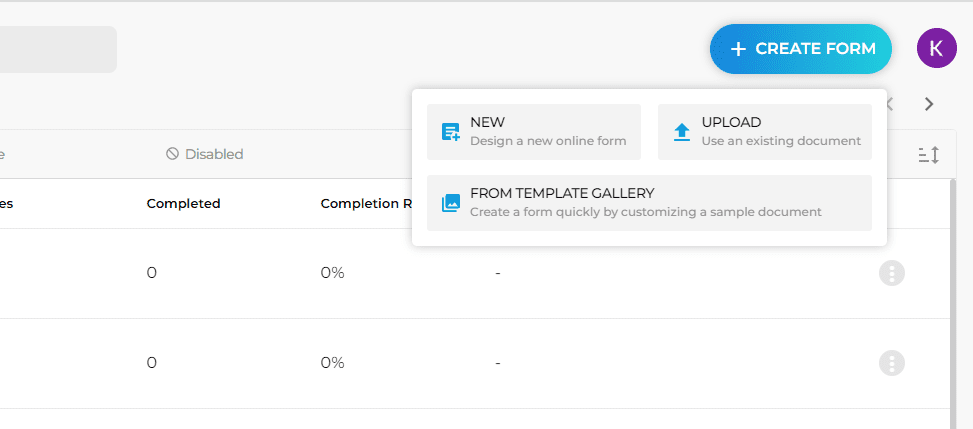Open first row's three-dot options menu
The width and height of the screenshot is (973, 429).
892,273
